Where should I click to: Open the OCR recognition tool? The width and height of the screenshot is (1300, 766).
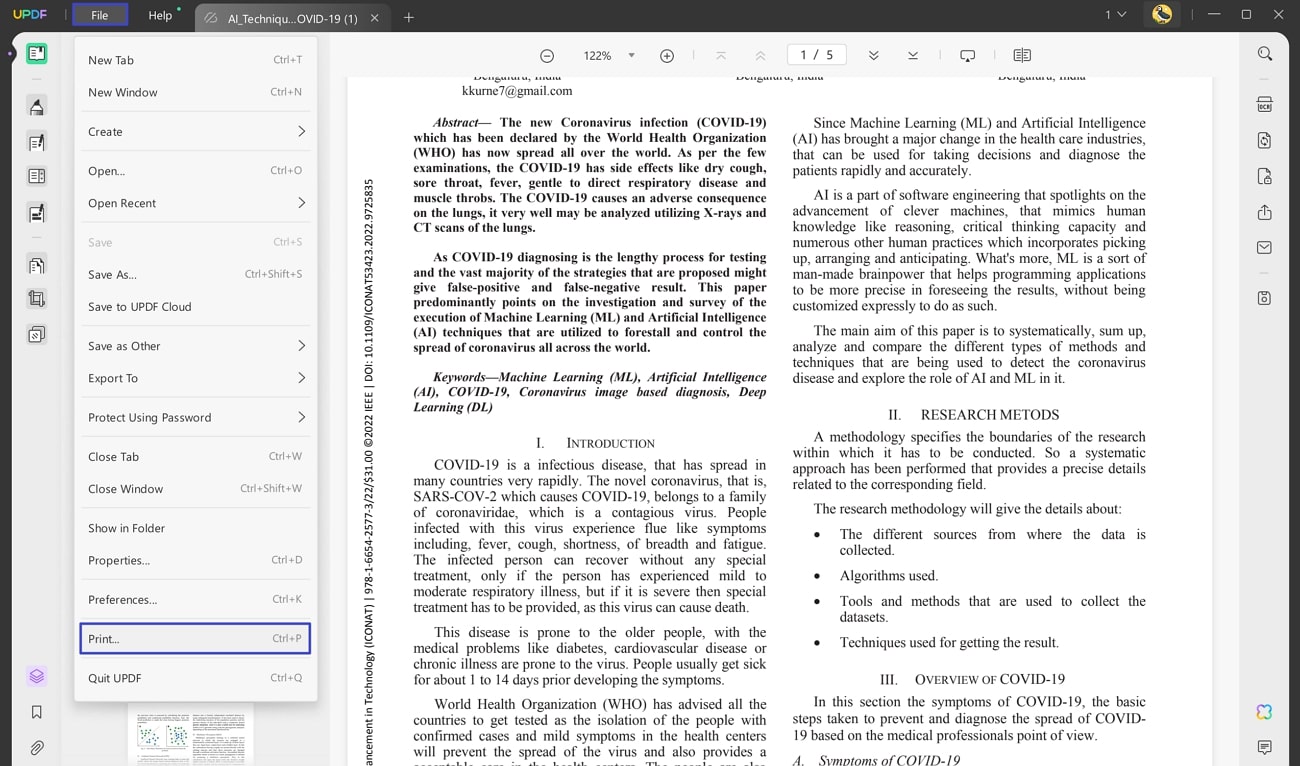(1265, 104)
